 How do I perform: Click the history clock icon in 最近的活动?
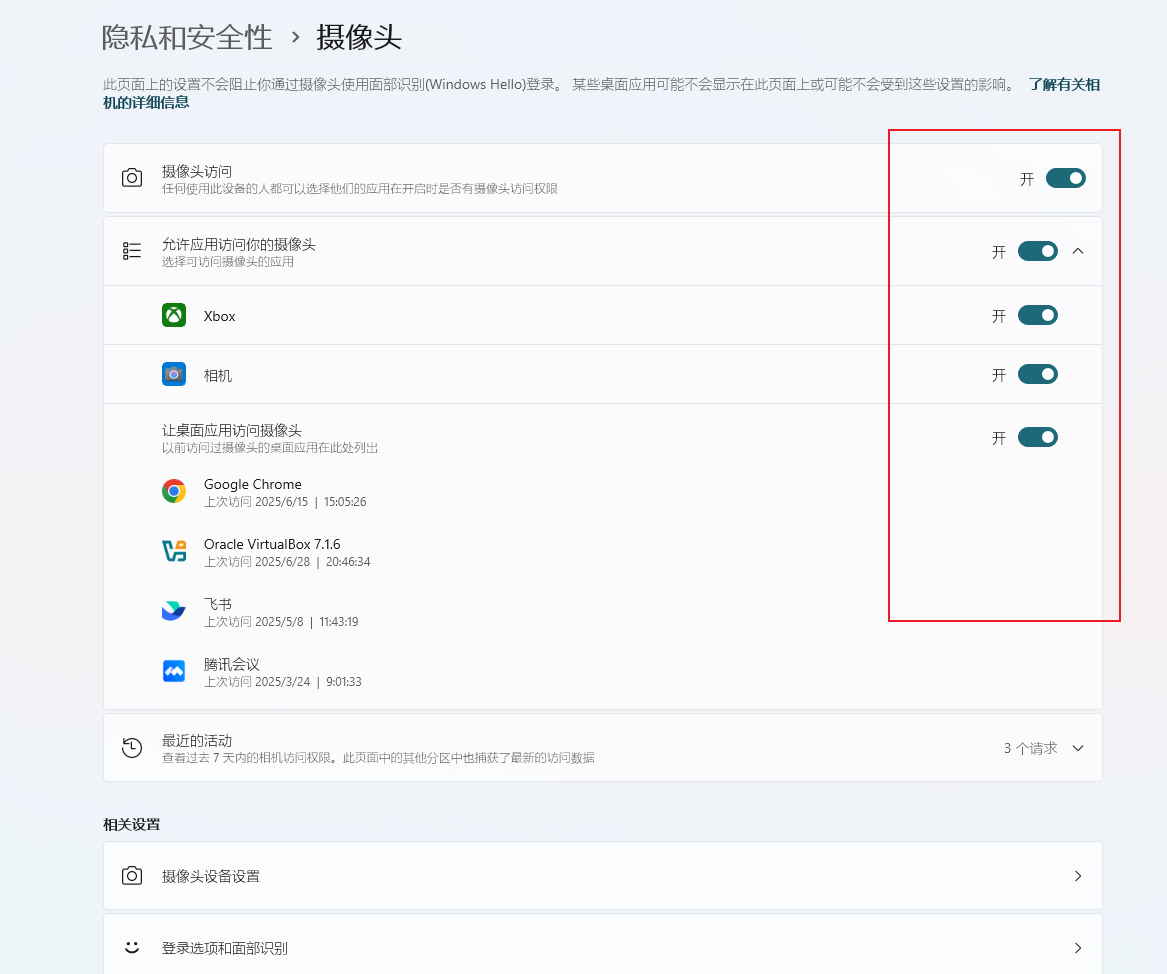(x=132, y=748)
